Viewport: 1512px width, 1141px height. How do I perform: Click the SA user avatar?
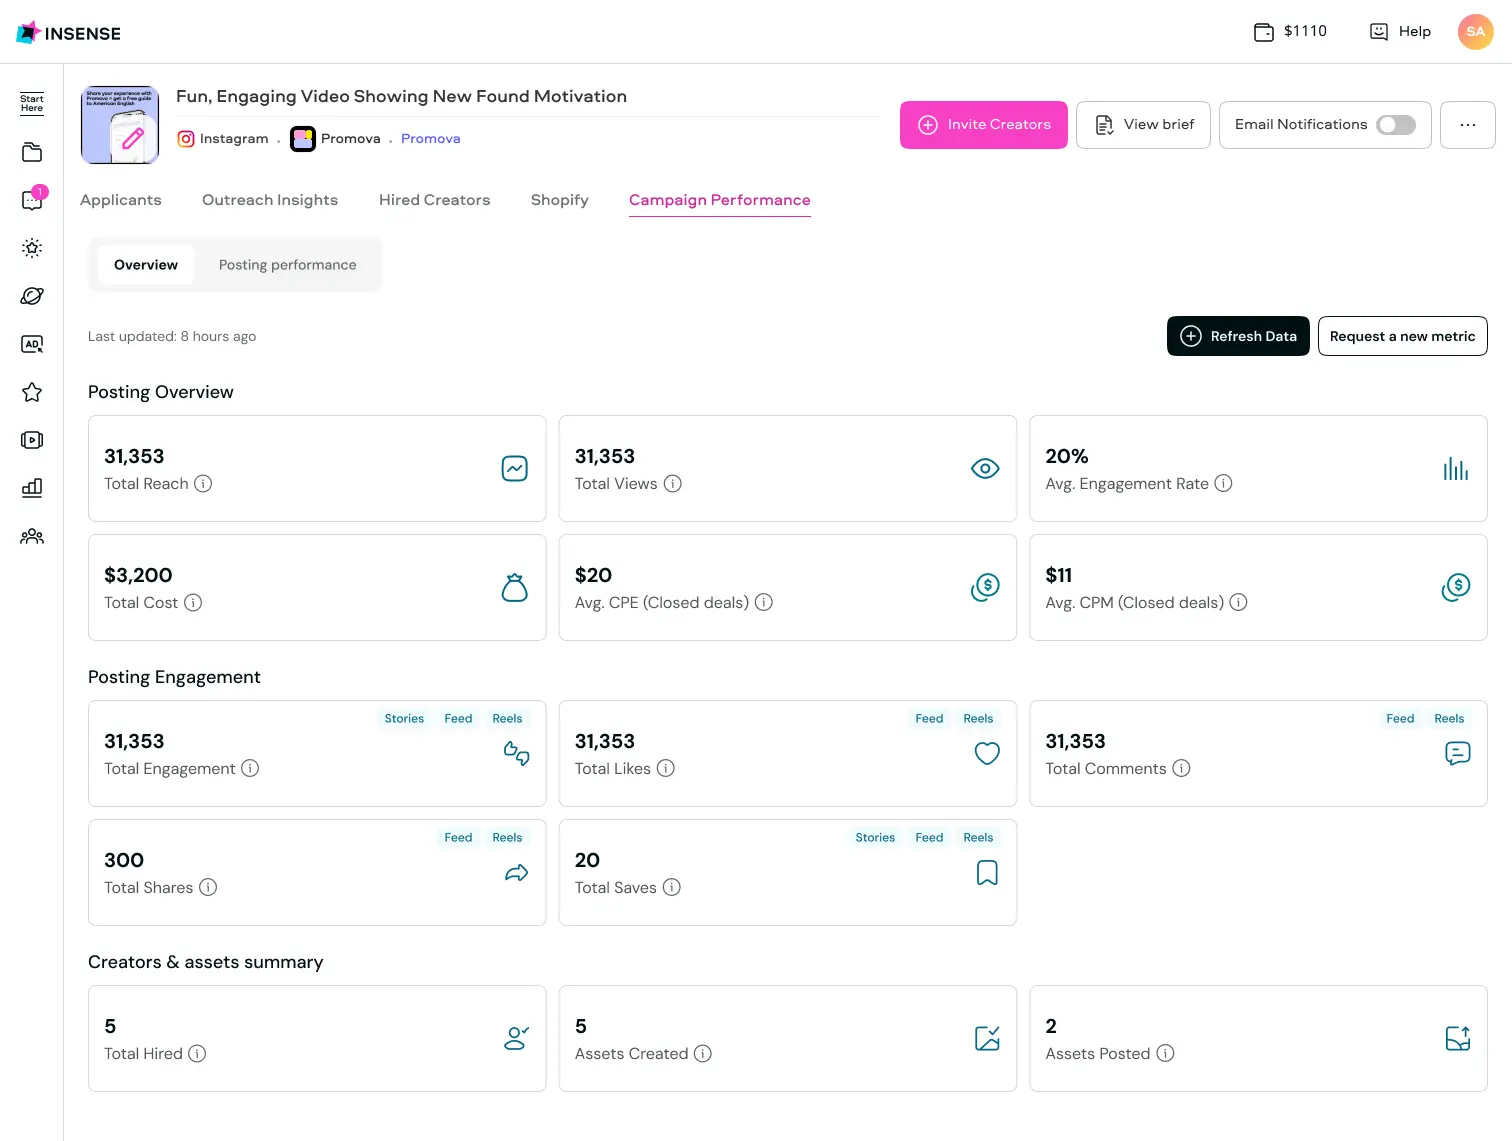1476,32
